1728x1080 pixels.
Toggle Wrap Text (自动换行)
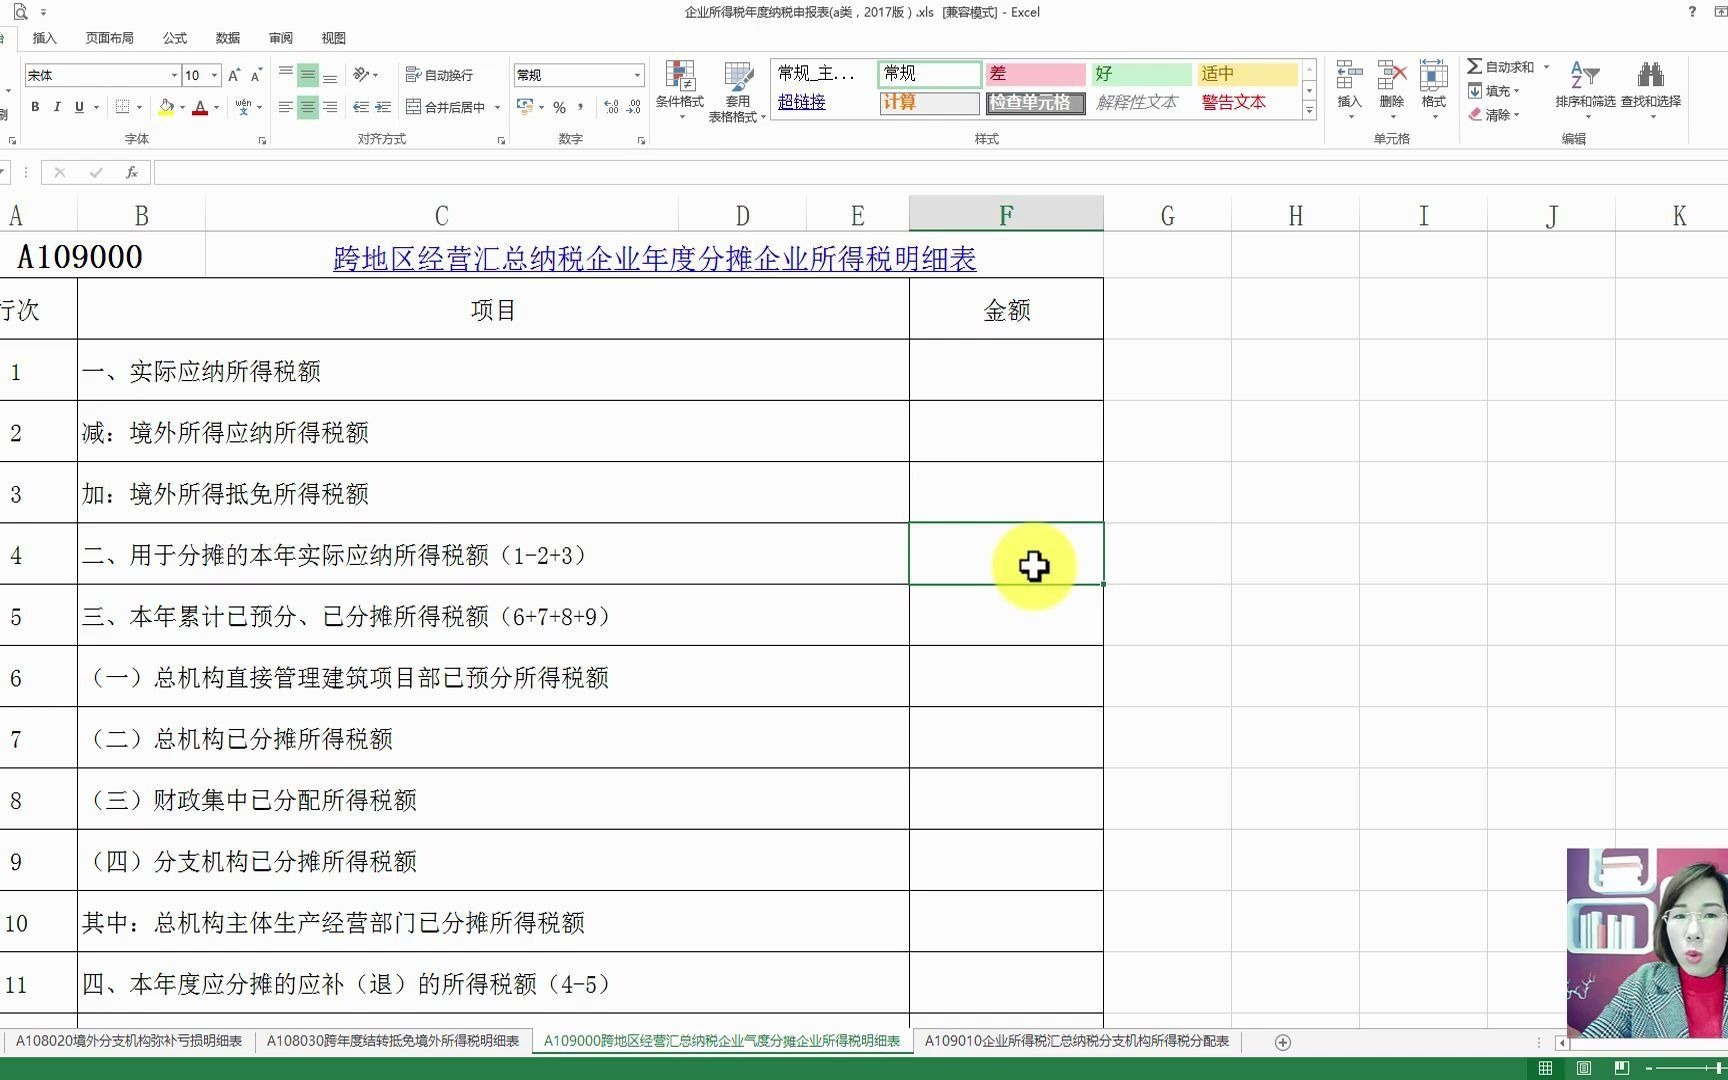(x=437, y=74)
